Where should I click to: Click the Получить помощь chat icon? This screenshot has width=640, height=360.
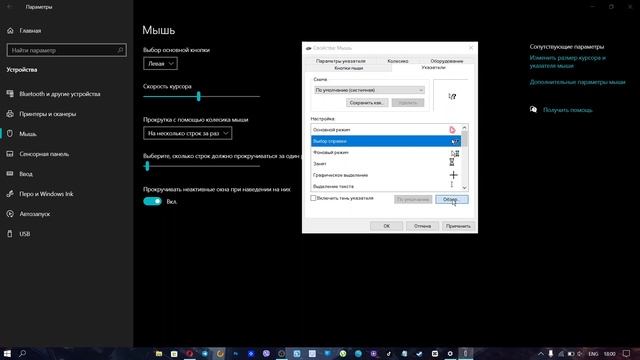pyautogui.click(x=533, y=109)
